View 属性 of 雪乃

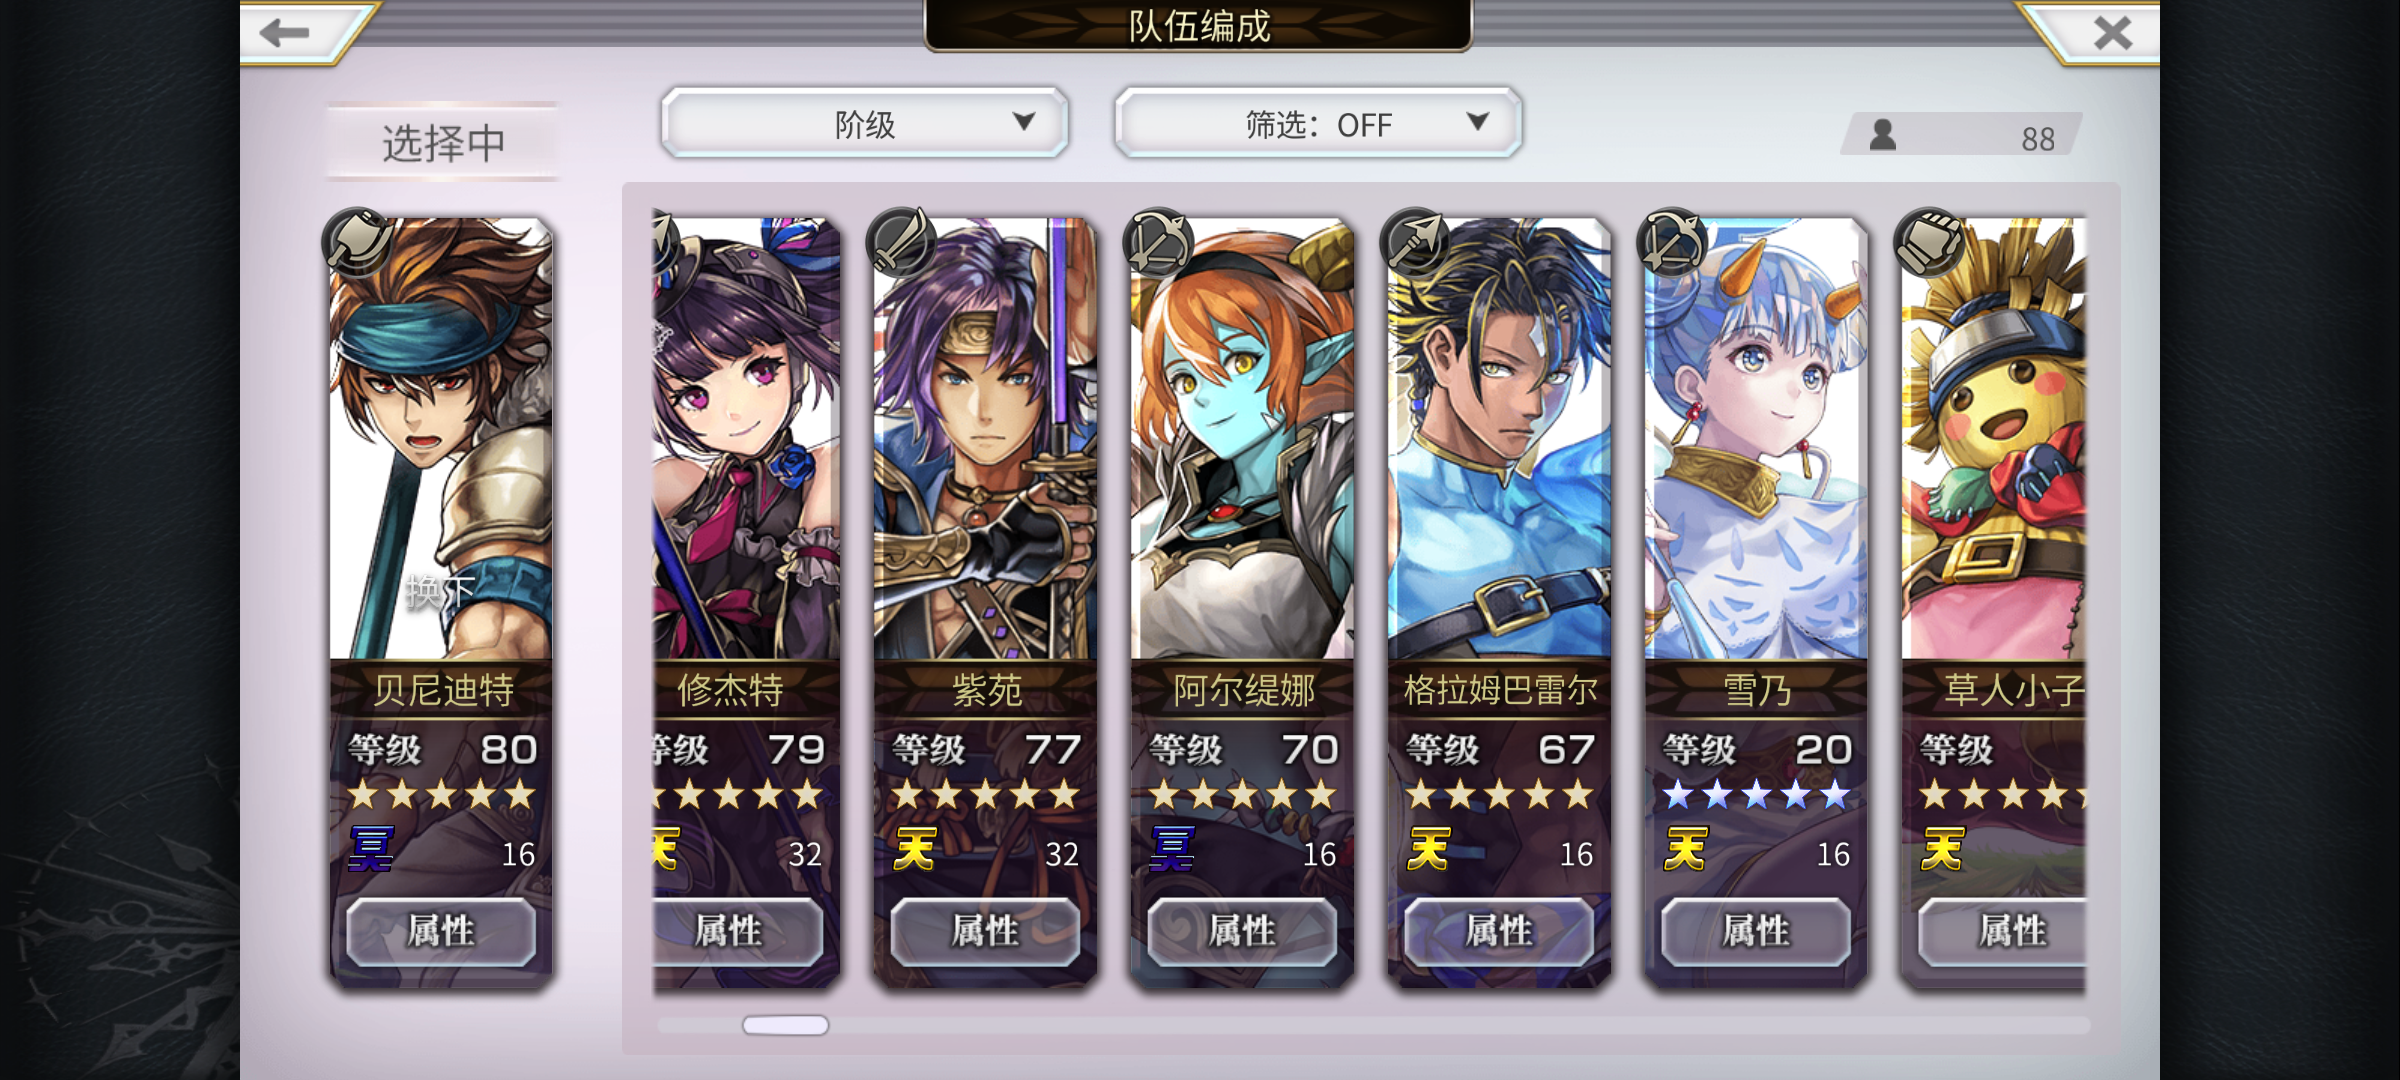pos(1756,931)
